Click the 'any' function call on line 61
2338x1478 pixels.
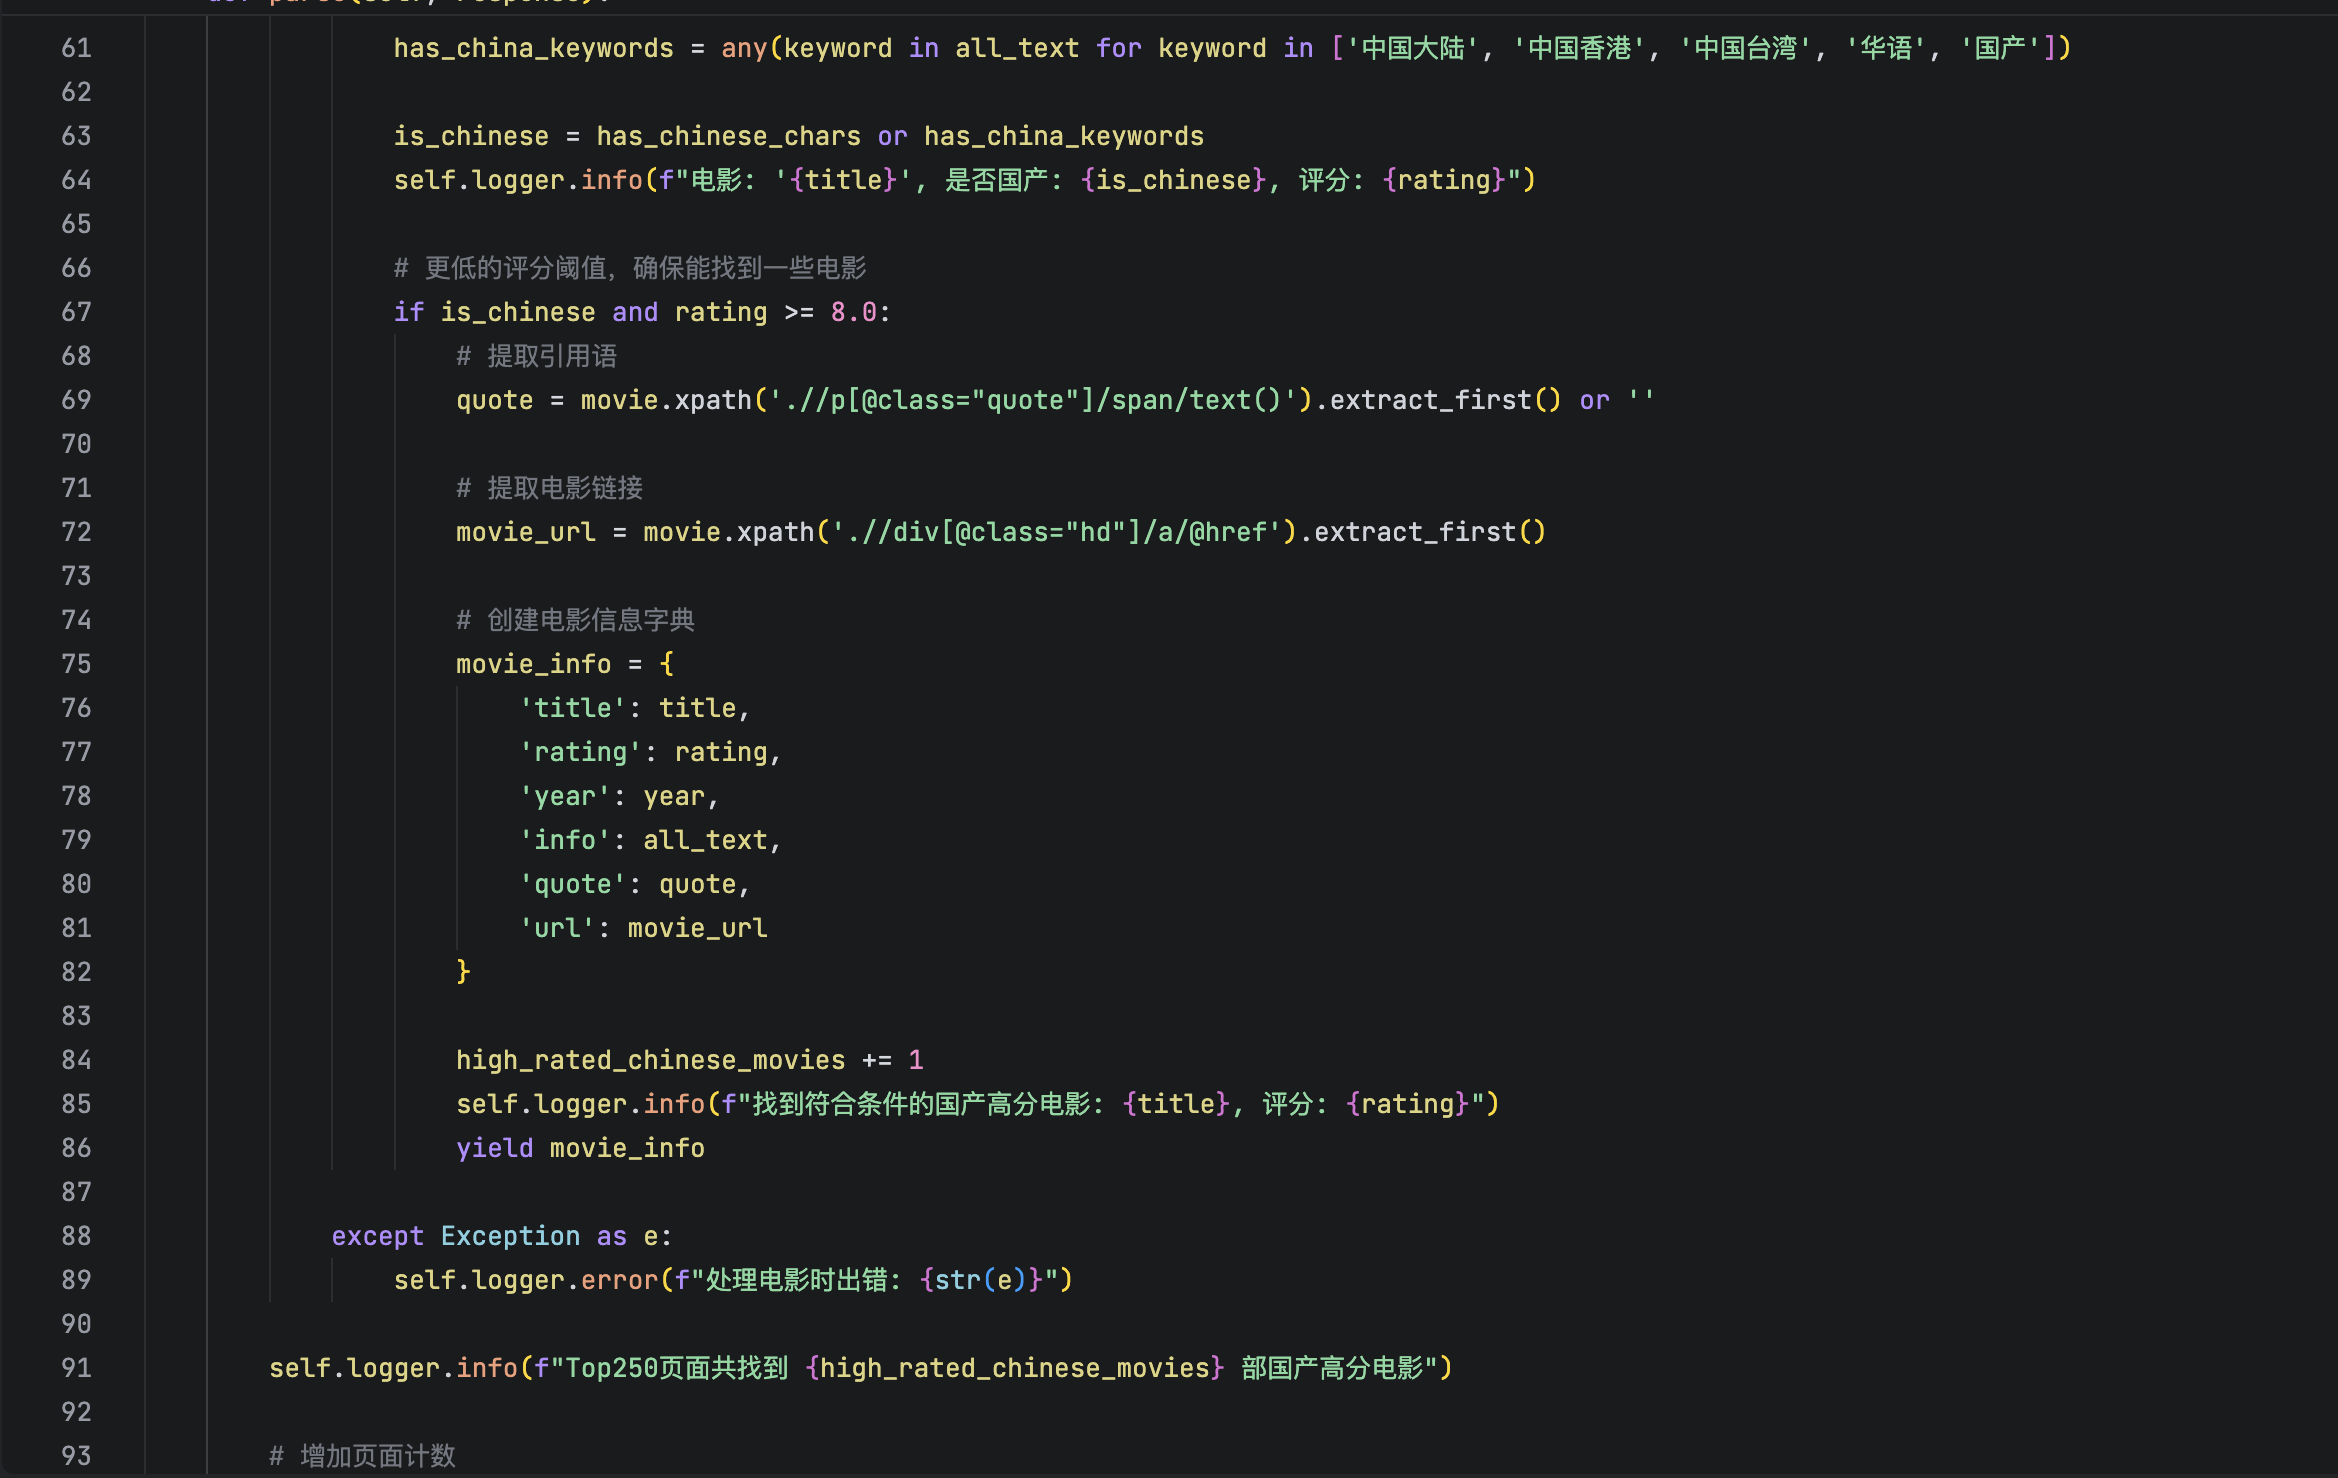[x=744, y=48]
